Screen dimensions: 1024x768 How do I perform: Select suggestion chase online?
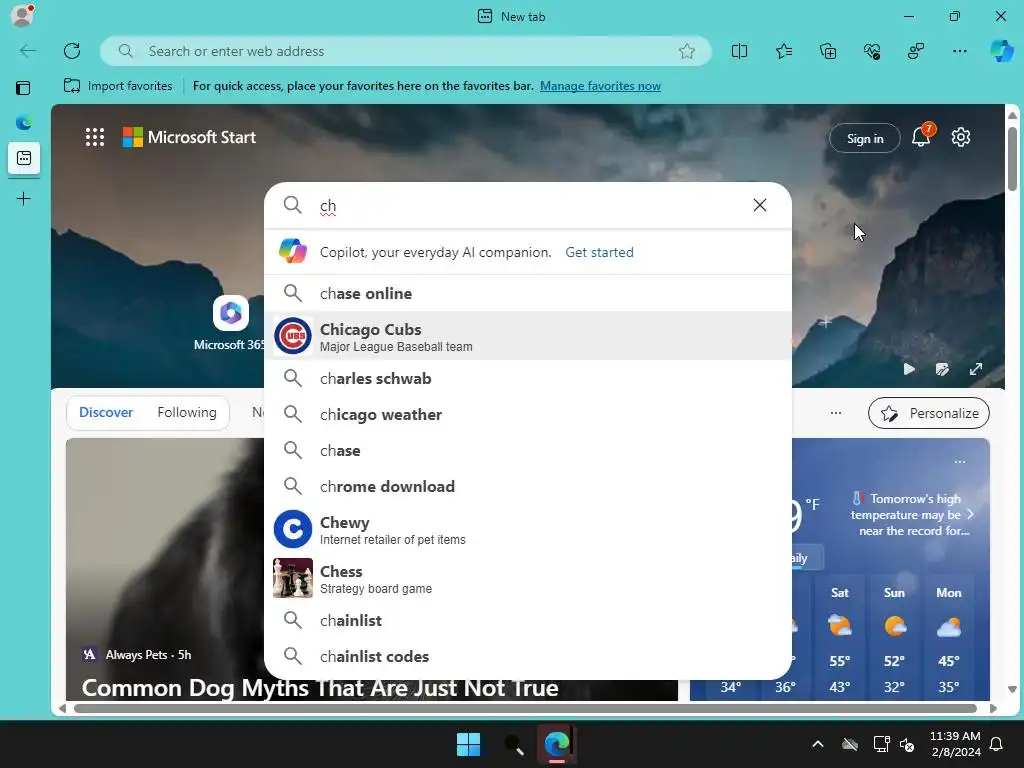(x=528, y=293)
